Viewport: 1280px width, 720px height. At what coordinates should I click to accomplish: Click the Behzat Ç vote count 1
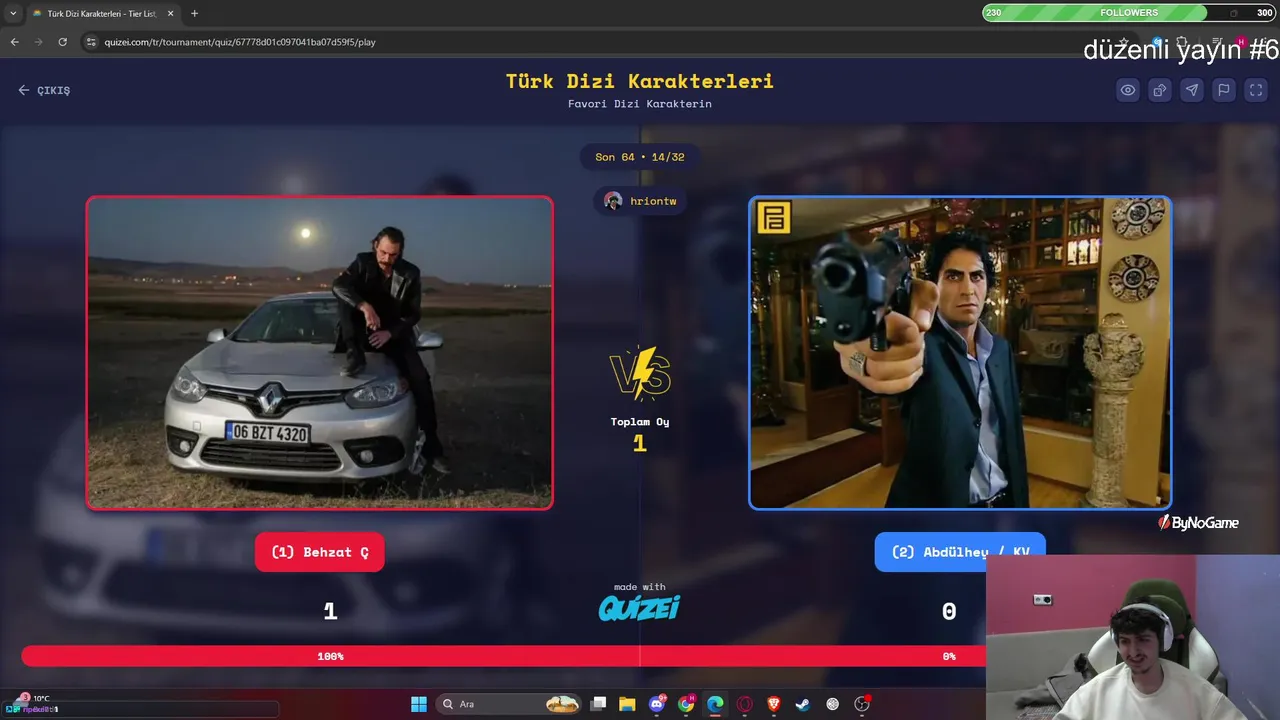(330, 611)
